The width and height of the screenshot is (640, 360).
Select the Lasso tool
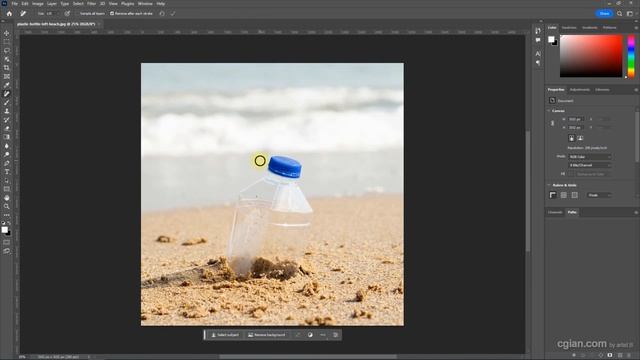tap(7, 51)
